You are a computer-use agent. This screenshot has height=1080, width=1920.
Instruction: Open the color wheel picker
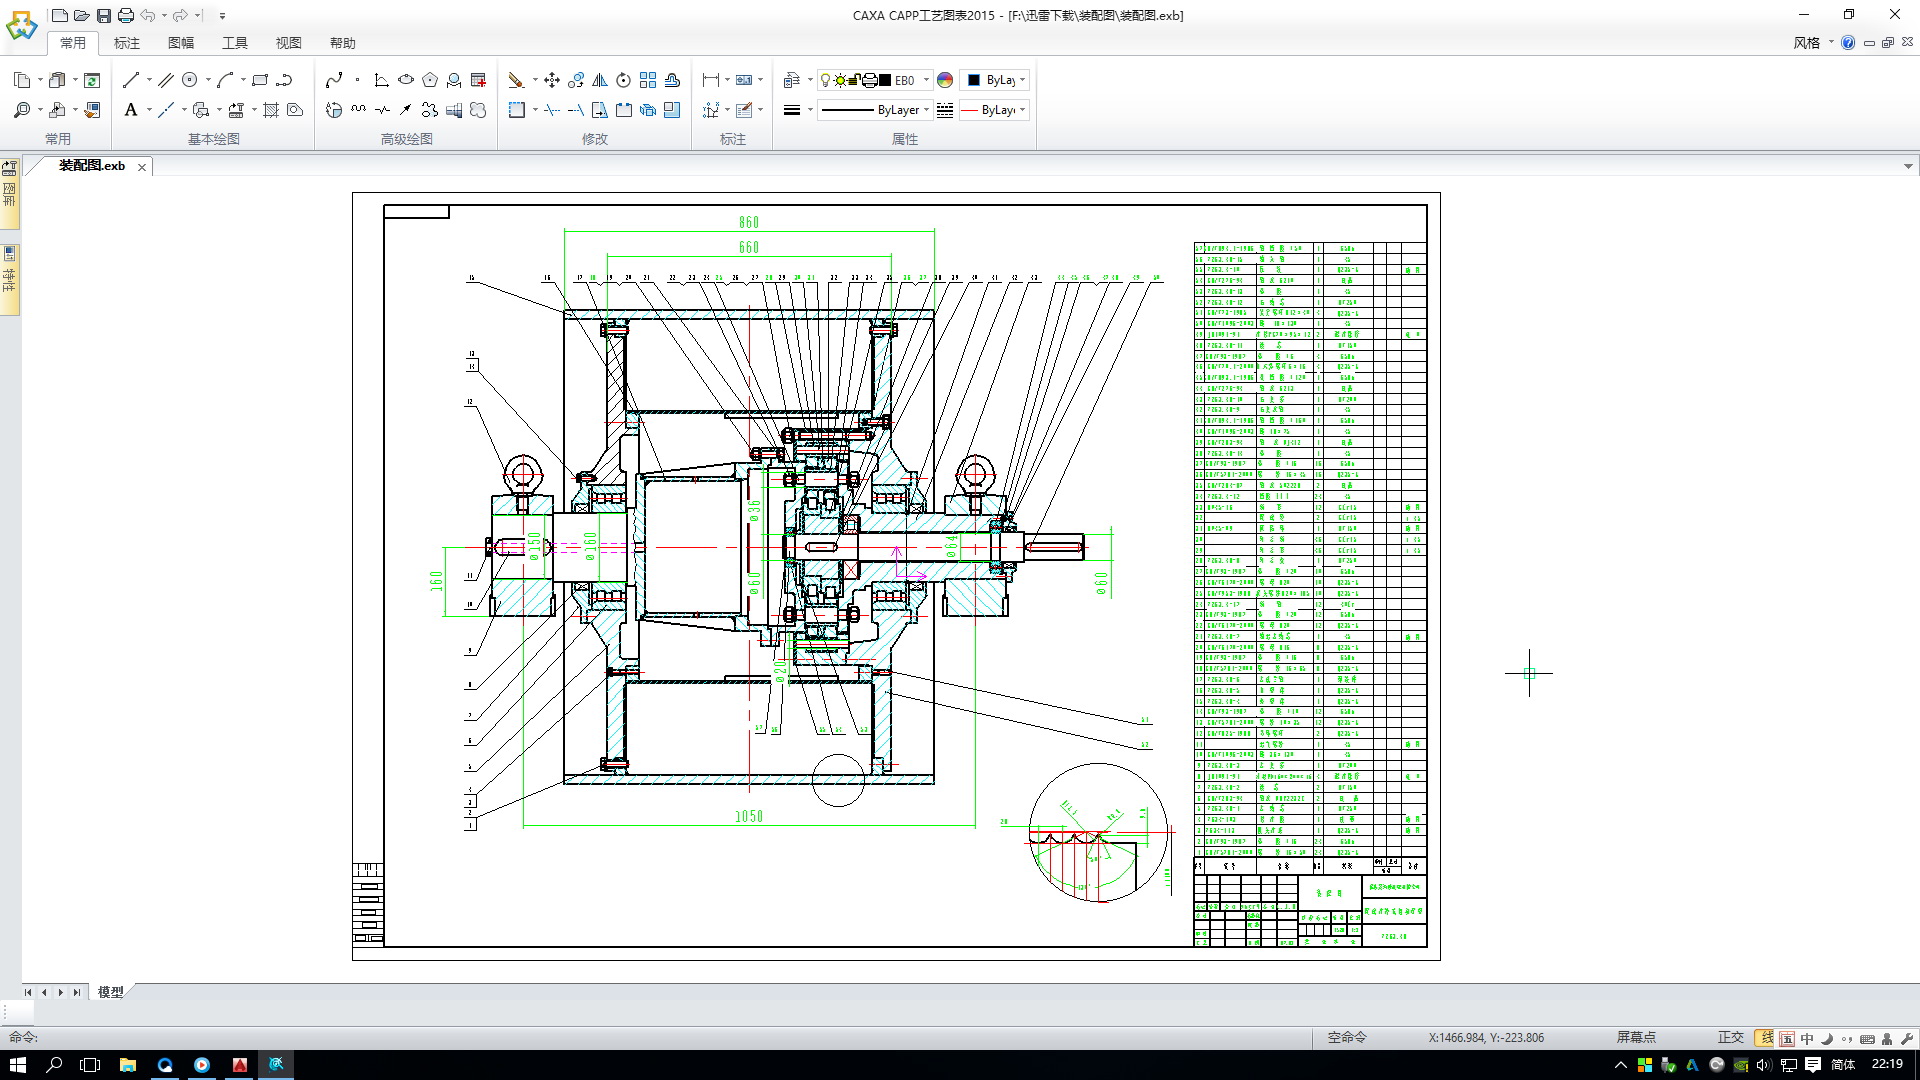coord(945,80)
